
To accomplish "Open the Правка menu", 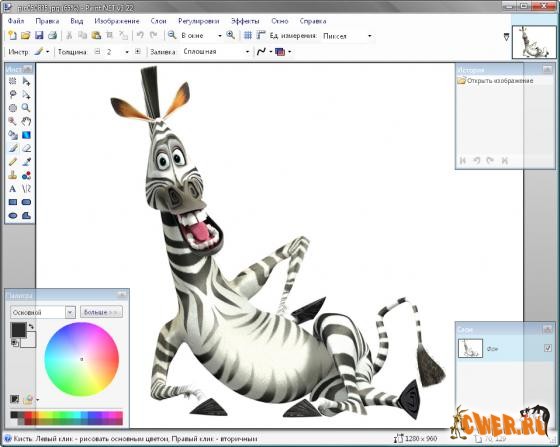I will click(47, 21).
